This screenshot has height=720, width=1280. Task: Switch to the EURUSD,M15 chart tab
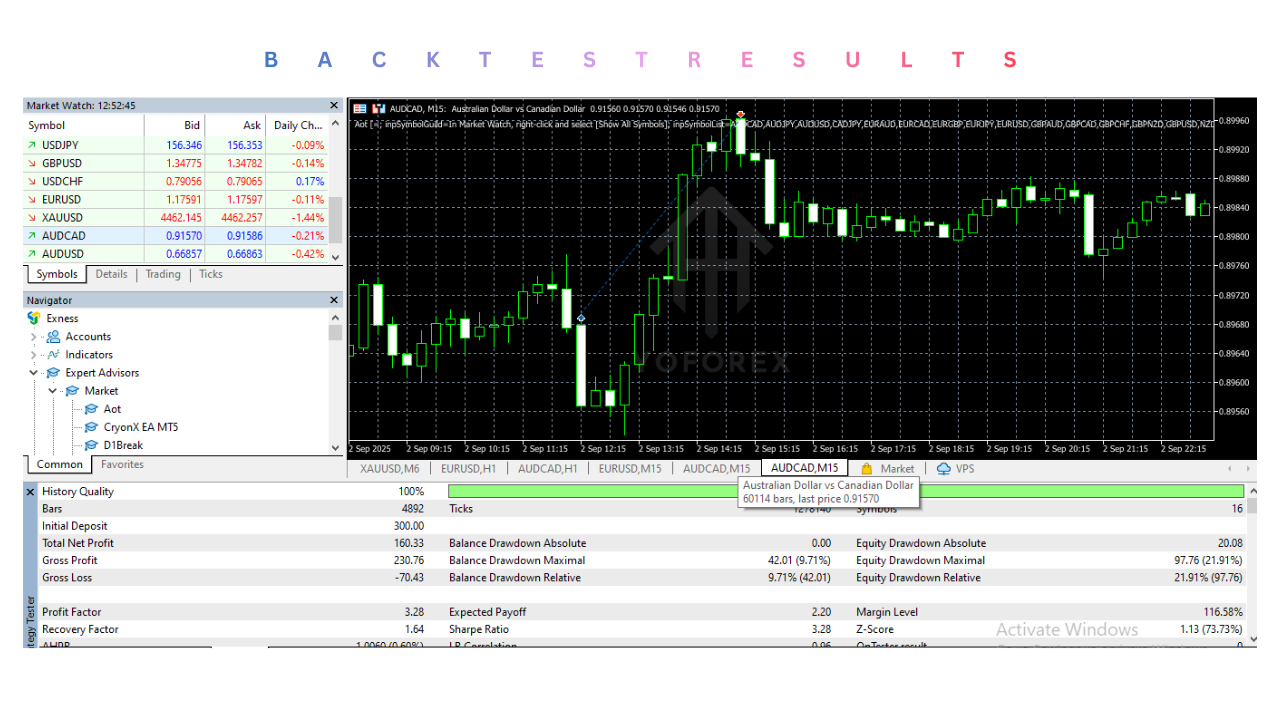[x=629, y=468]
